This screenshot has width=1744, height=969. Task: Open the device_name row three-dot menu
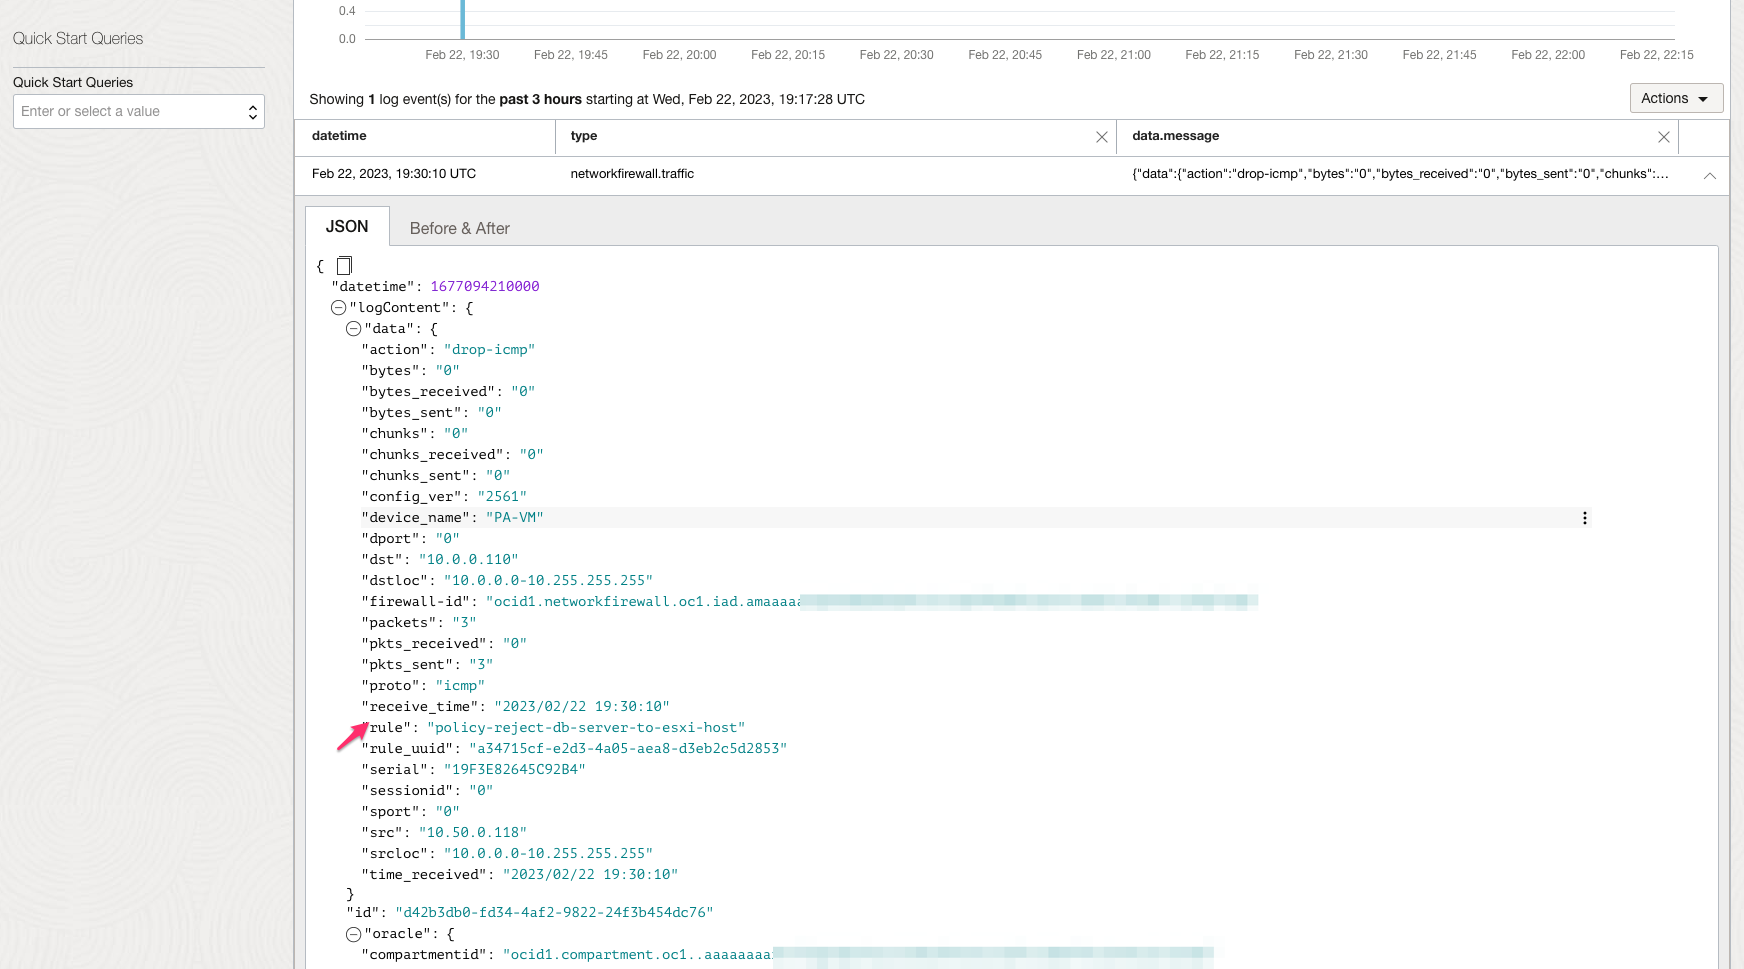pyautogui.click(x=1585, y=518)
